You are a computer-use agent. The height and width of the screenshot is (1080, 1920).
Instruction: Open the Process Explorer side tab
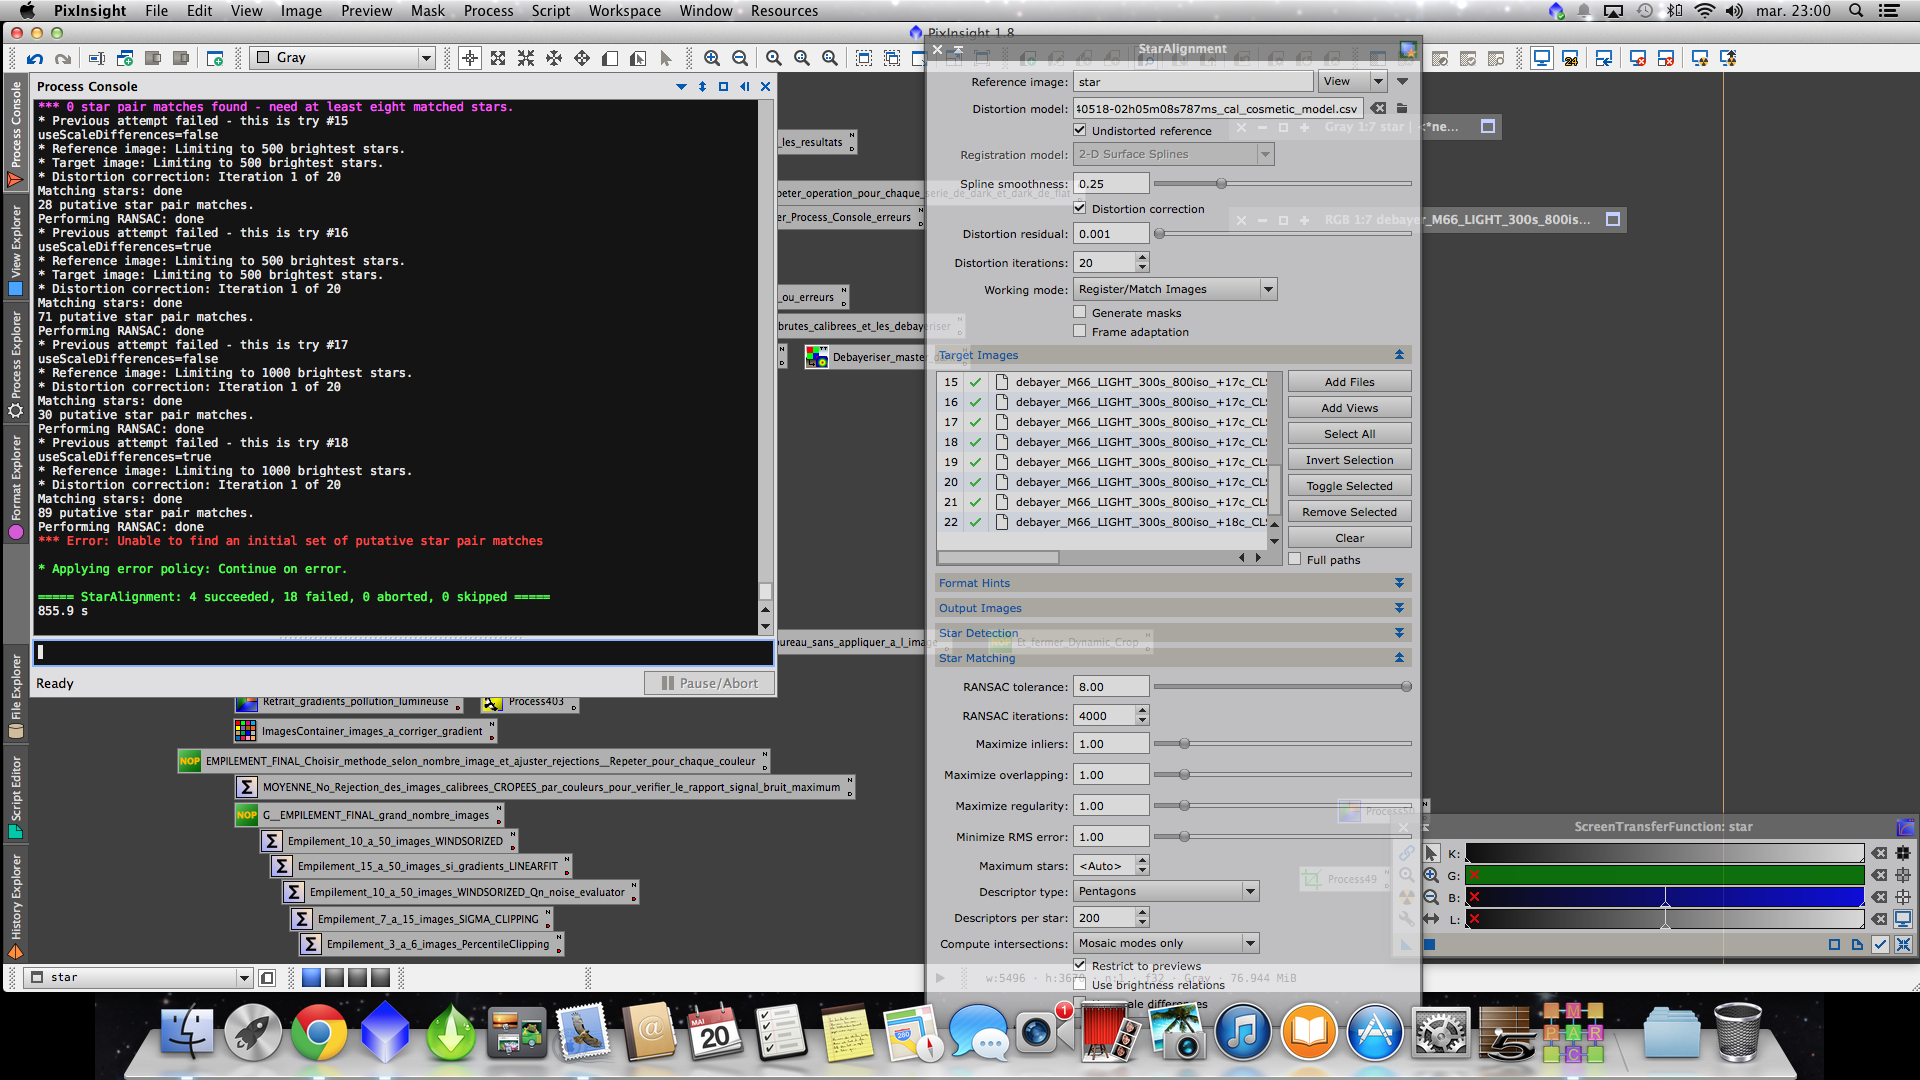(x=15, y=363)
